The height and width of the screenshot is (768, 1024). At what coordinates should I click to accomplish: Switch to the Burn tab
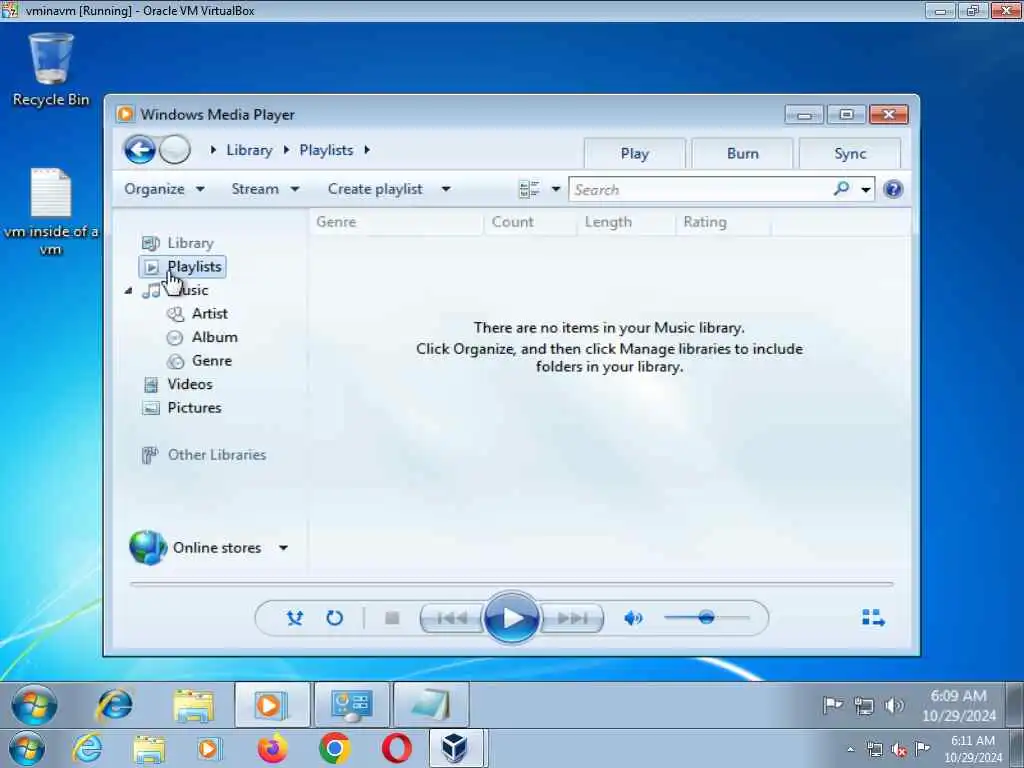click(743, 154)
